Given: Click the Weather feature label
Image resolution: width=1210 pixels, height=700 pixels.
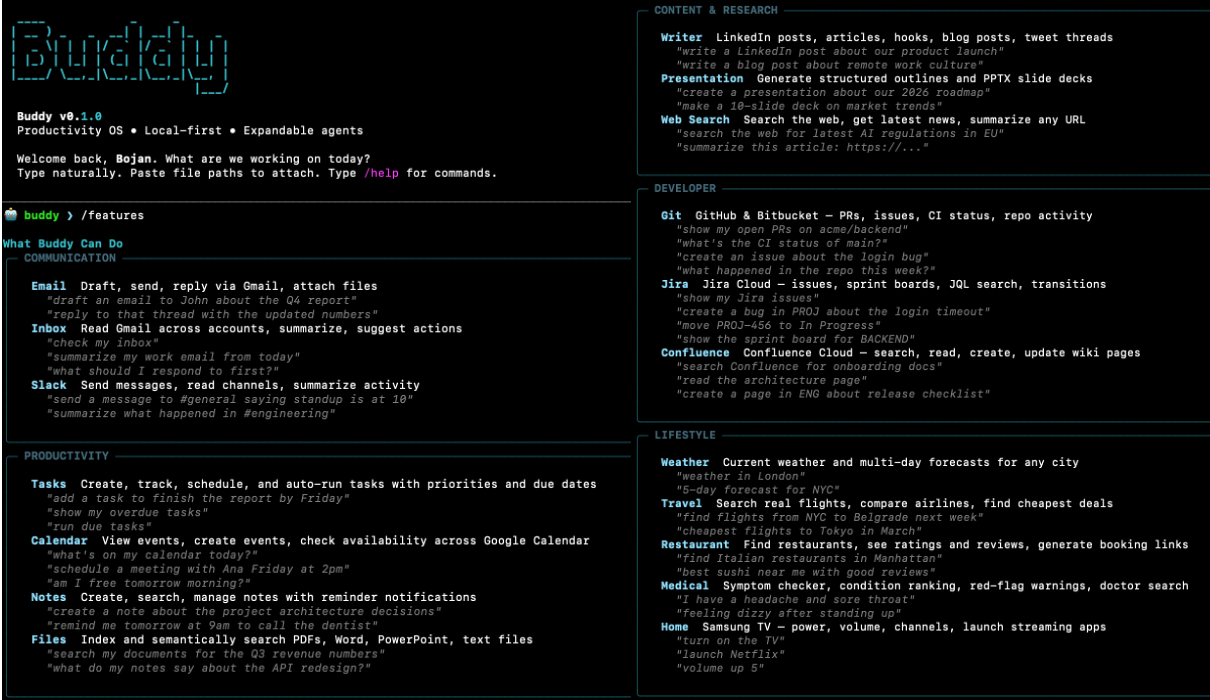Looking at the screenshot, I should (x=685, y=462).
